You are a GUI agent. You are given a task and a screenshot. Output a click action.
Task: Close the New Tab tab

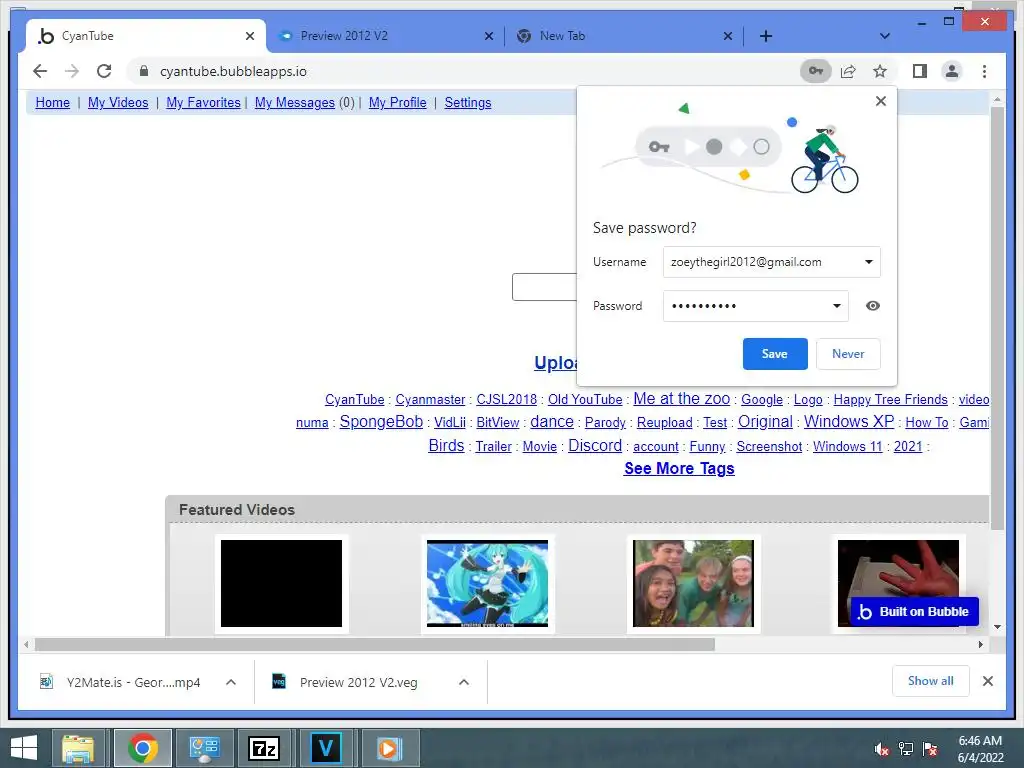728,36
